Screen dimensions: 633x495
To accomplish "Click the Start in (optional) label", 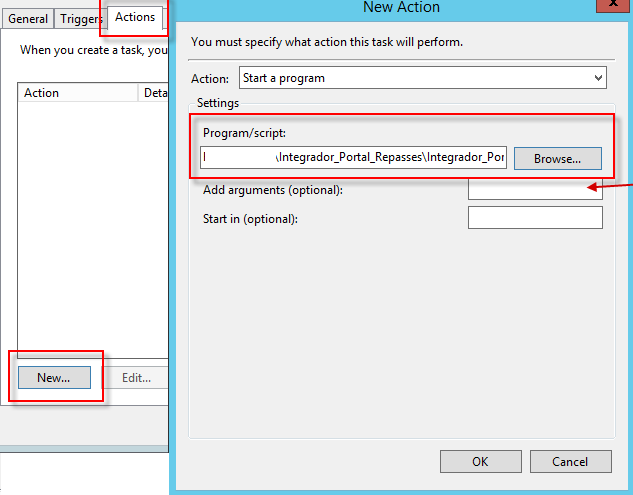I will pos(250,219).
